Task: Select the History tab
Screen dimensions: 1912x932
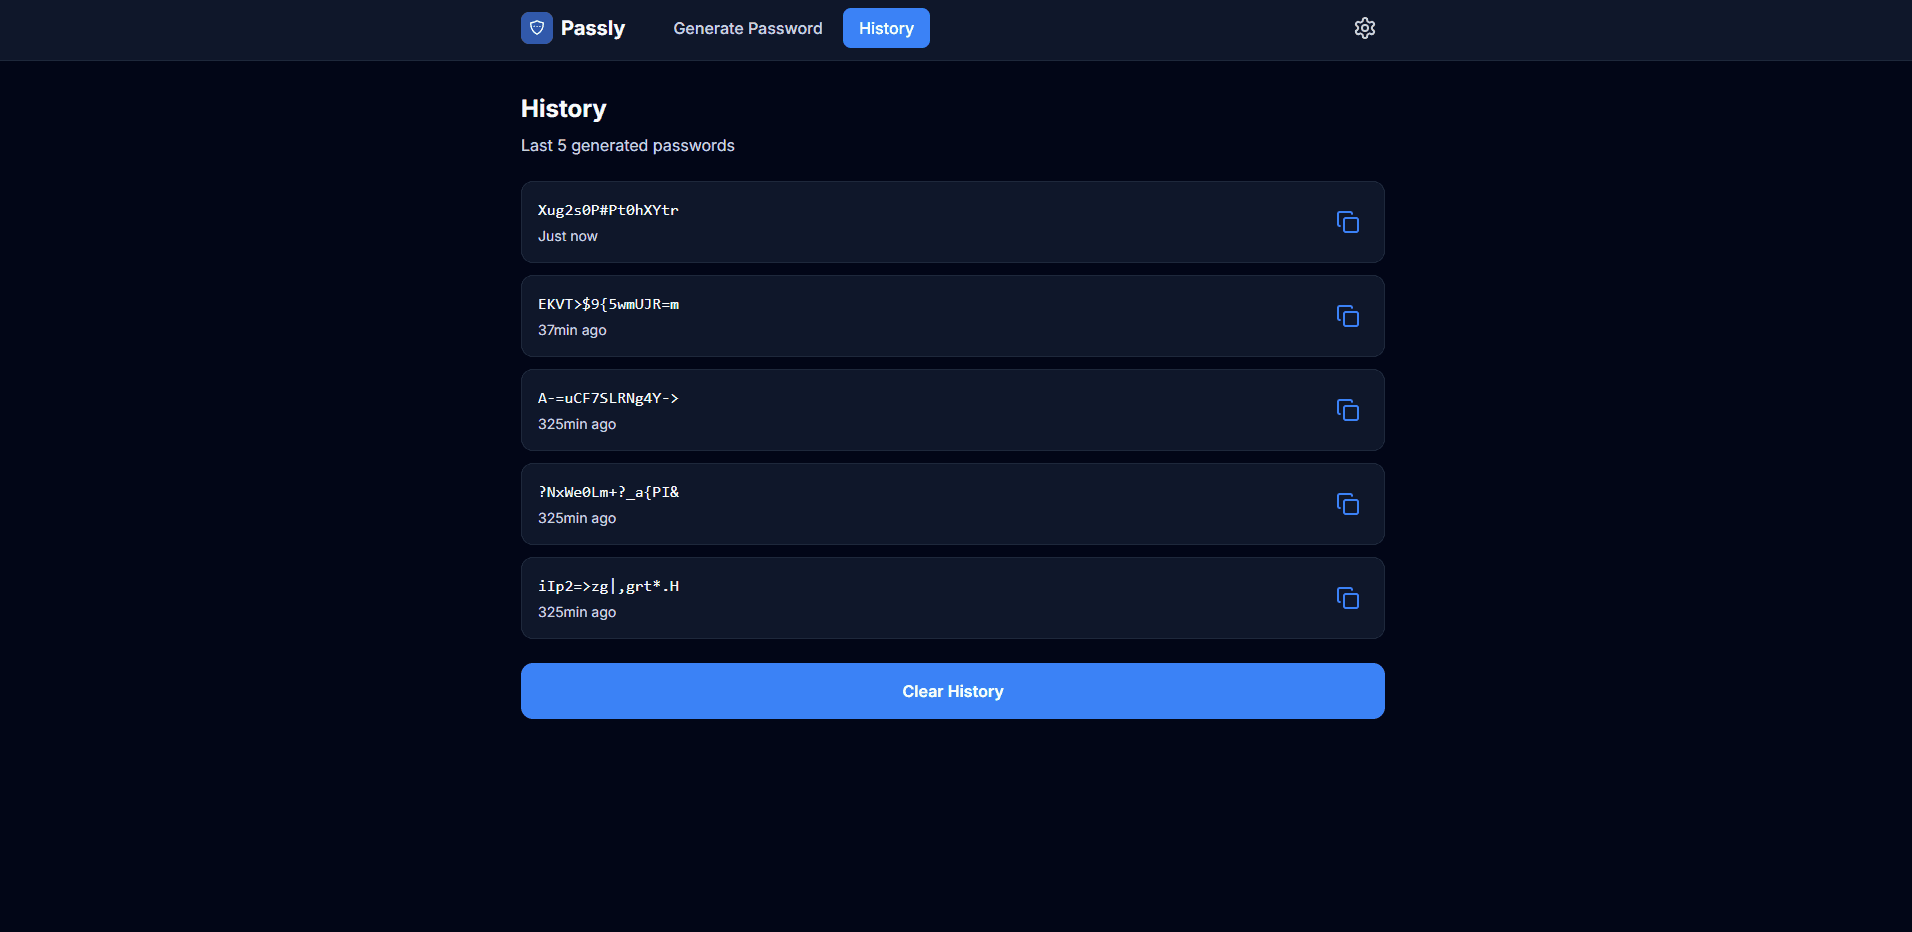Action: 885,28
